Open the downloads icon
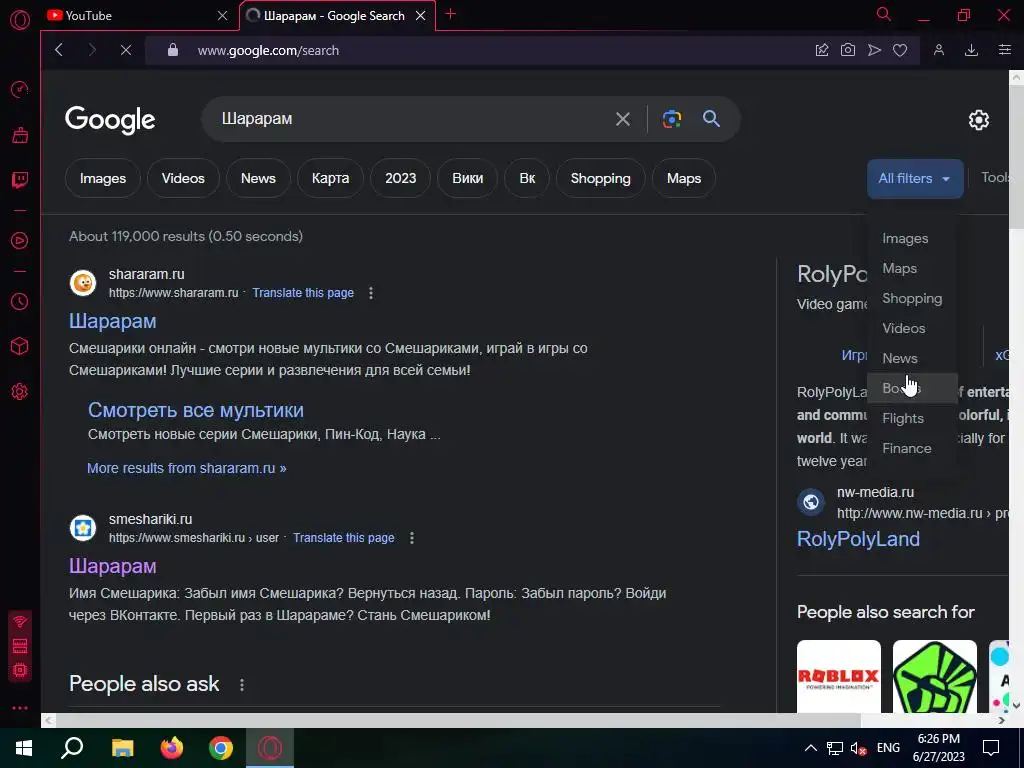1024x768 pixels. coord(971,50)
